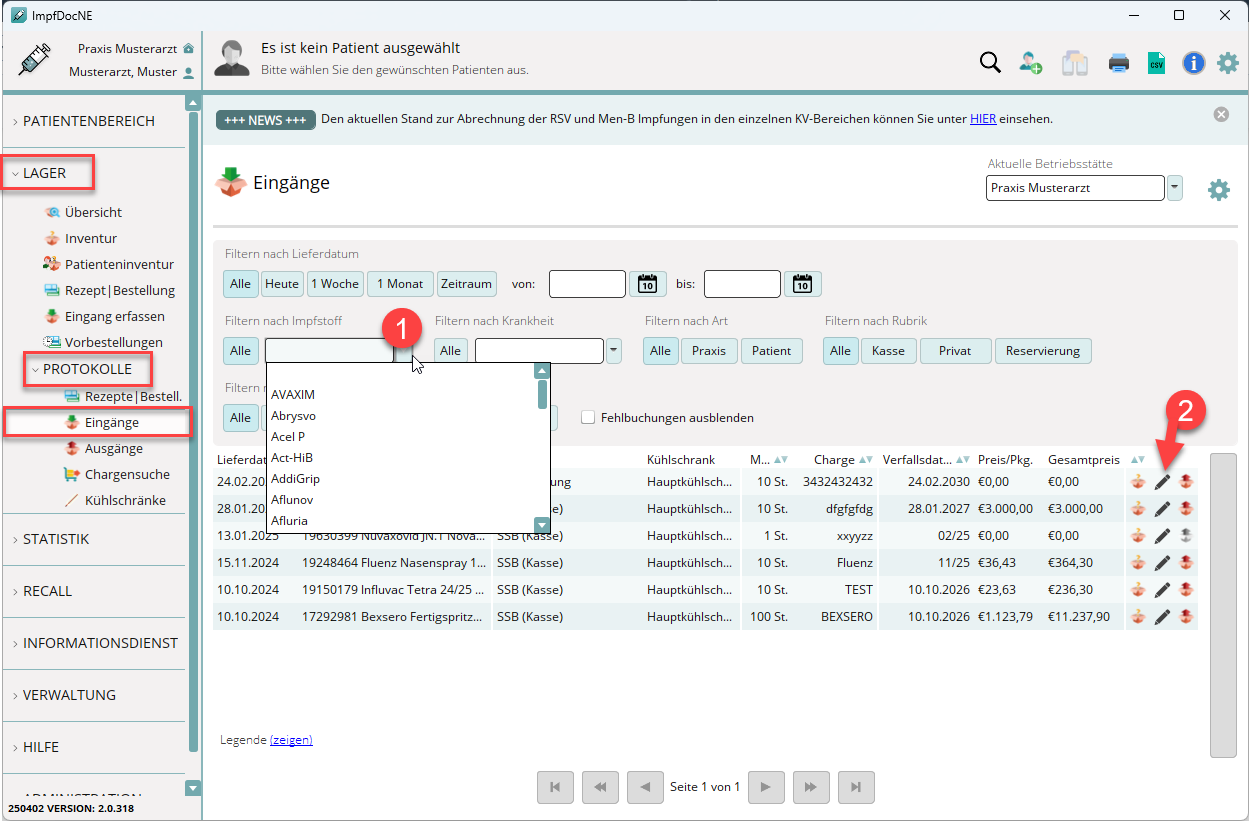The height and width of the screenshot is (821, 1249).
Task: Select the 'Kasse' Rubrik filter
Action: pyautogui.click(x=888, y=351)
